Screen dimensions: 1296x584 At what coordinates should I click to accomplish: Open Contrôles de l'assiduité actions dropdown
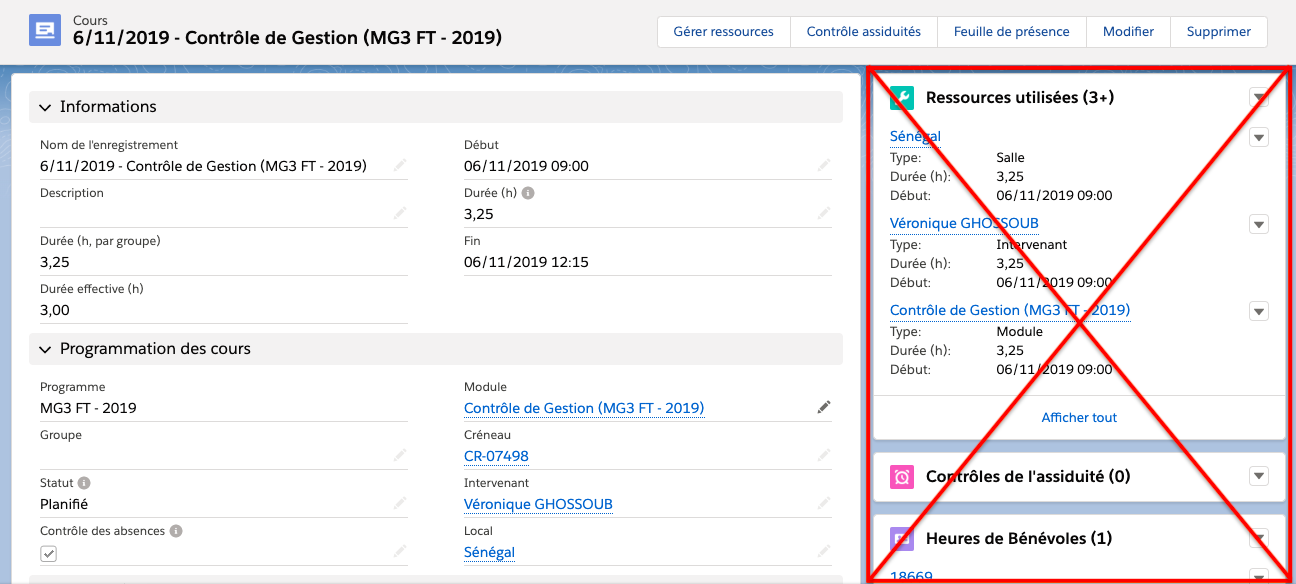(x=1259, y=476)
